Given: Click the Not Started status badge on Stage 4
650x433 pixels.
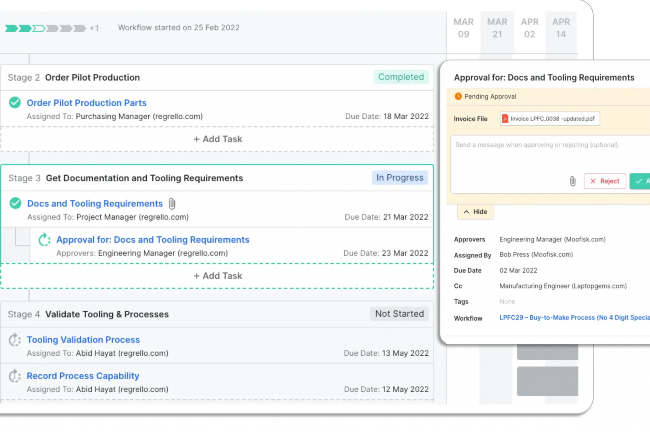Looking at the screenshot, I should pos(399,314).
